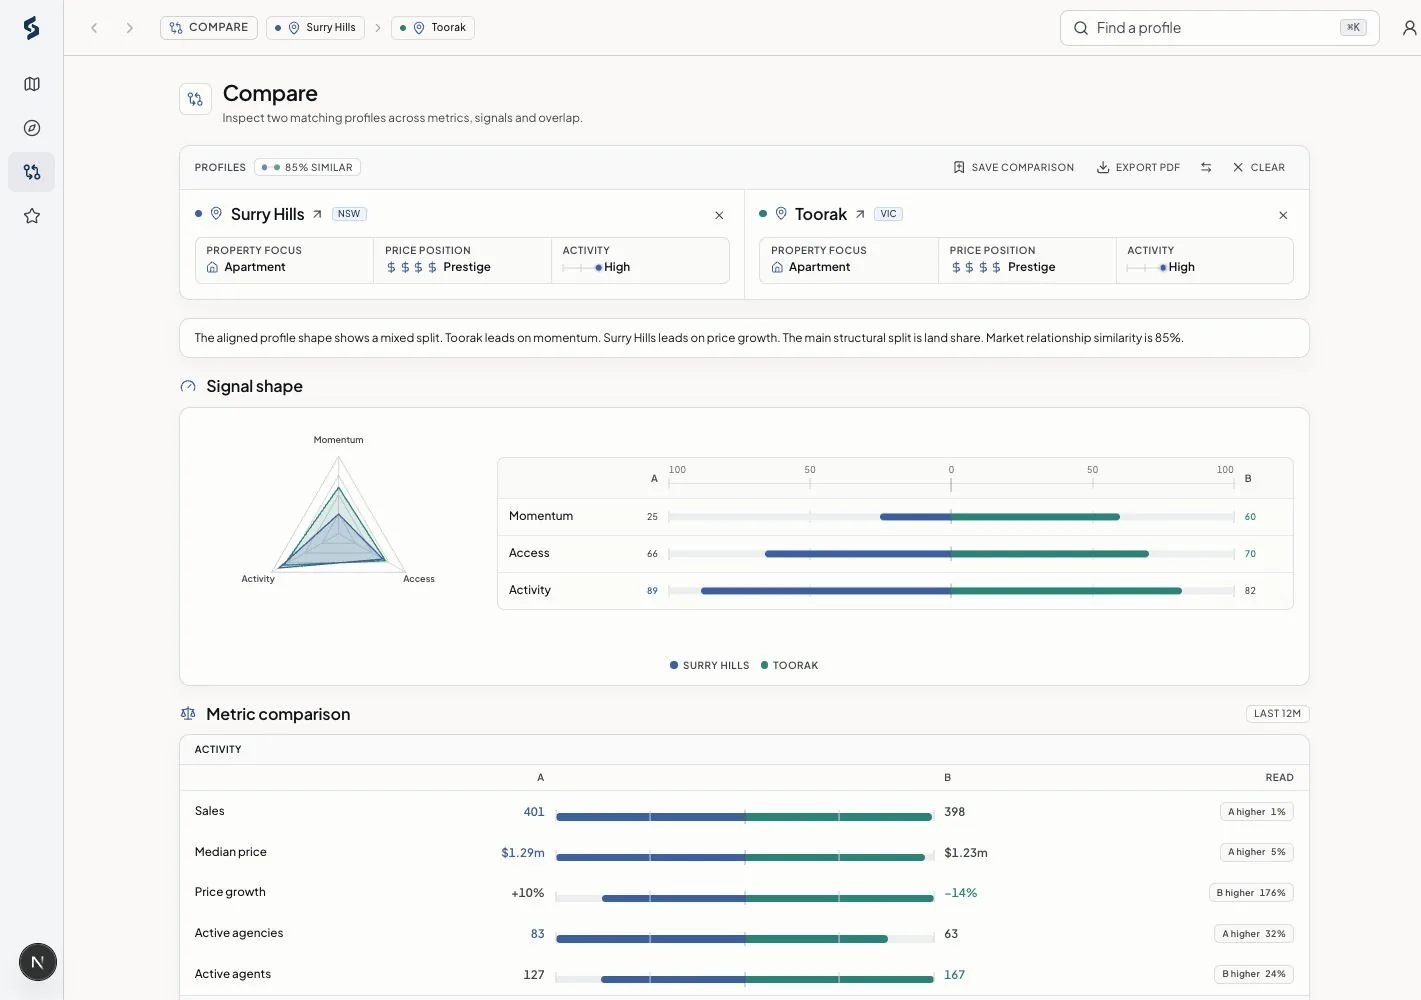This screenshot has width=1421, height=1000.
Task: Go forward with the right chevron
Action: point(129,28)
